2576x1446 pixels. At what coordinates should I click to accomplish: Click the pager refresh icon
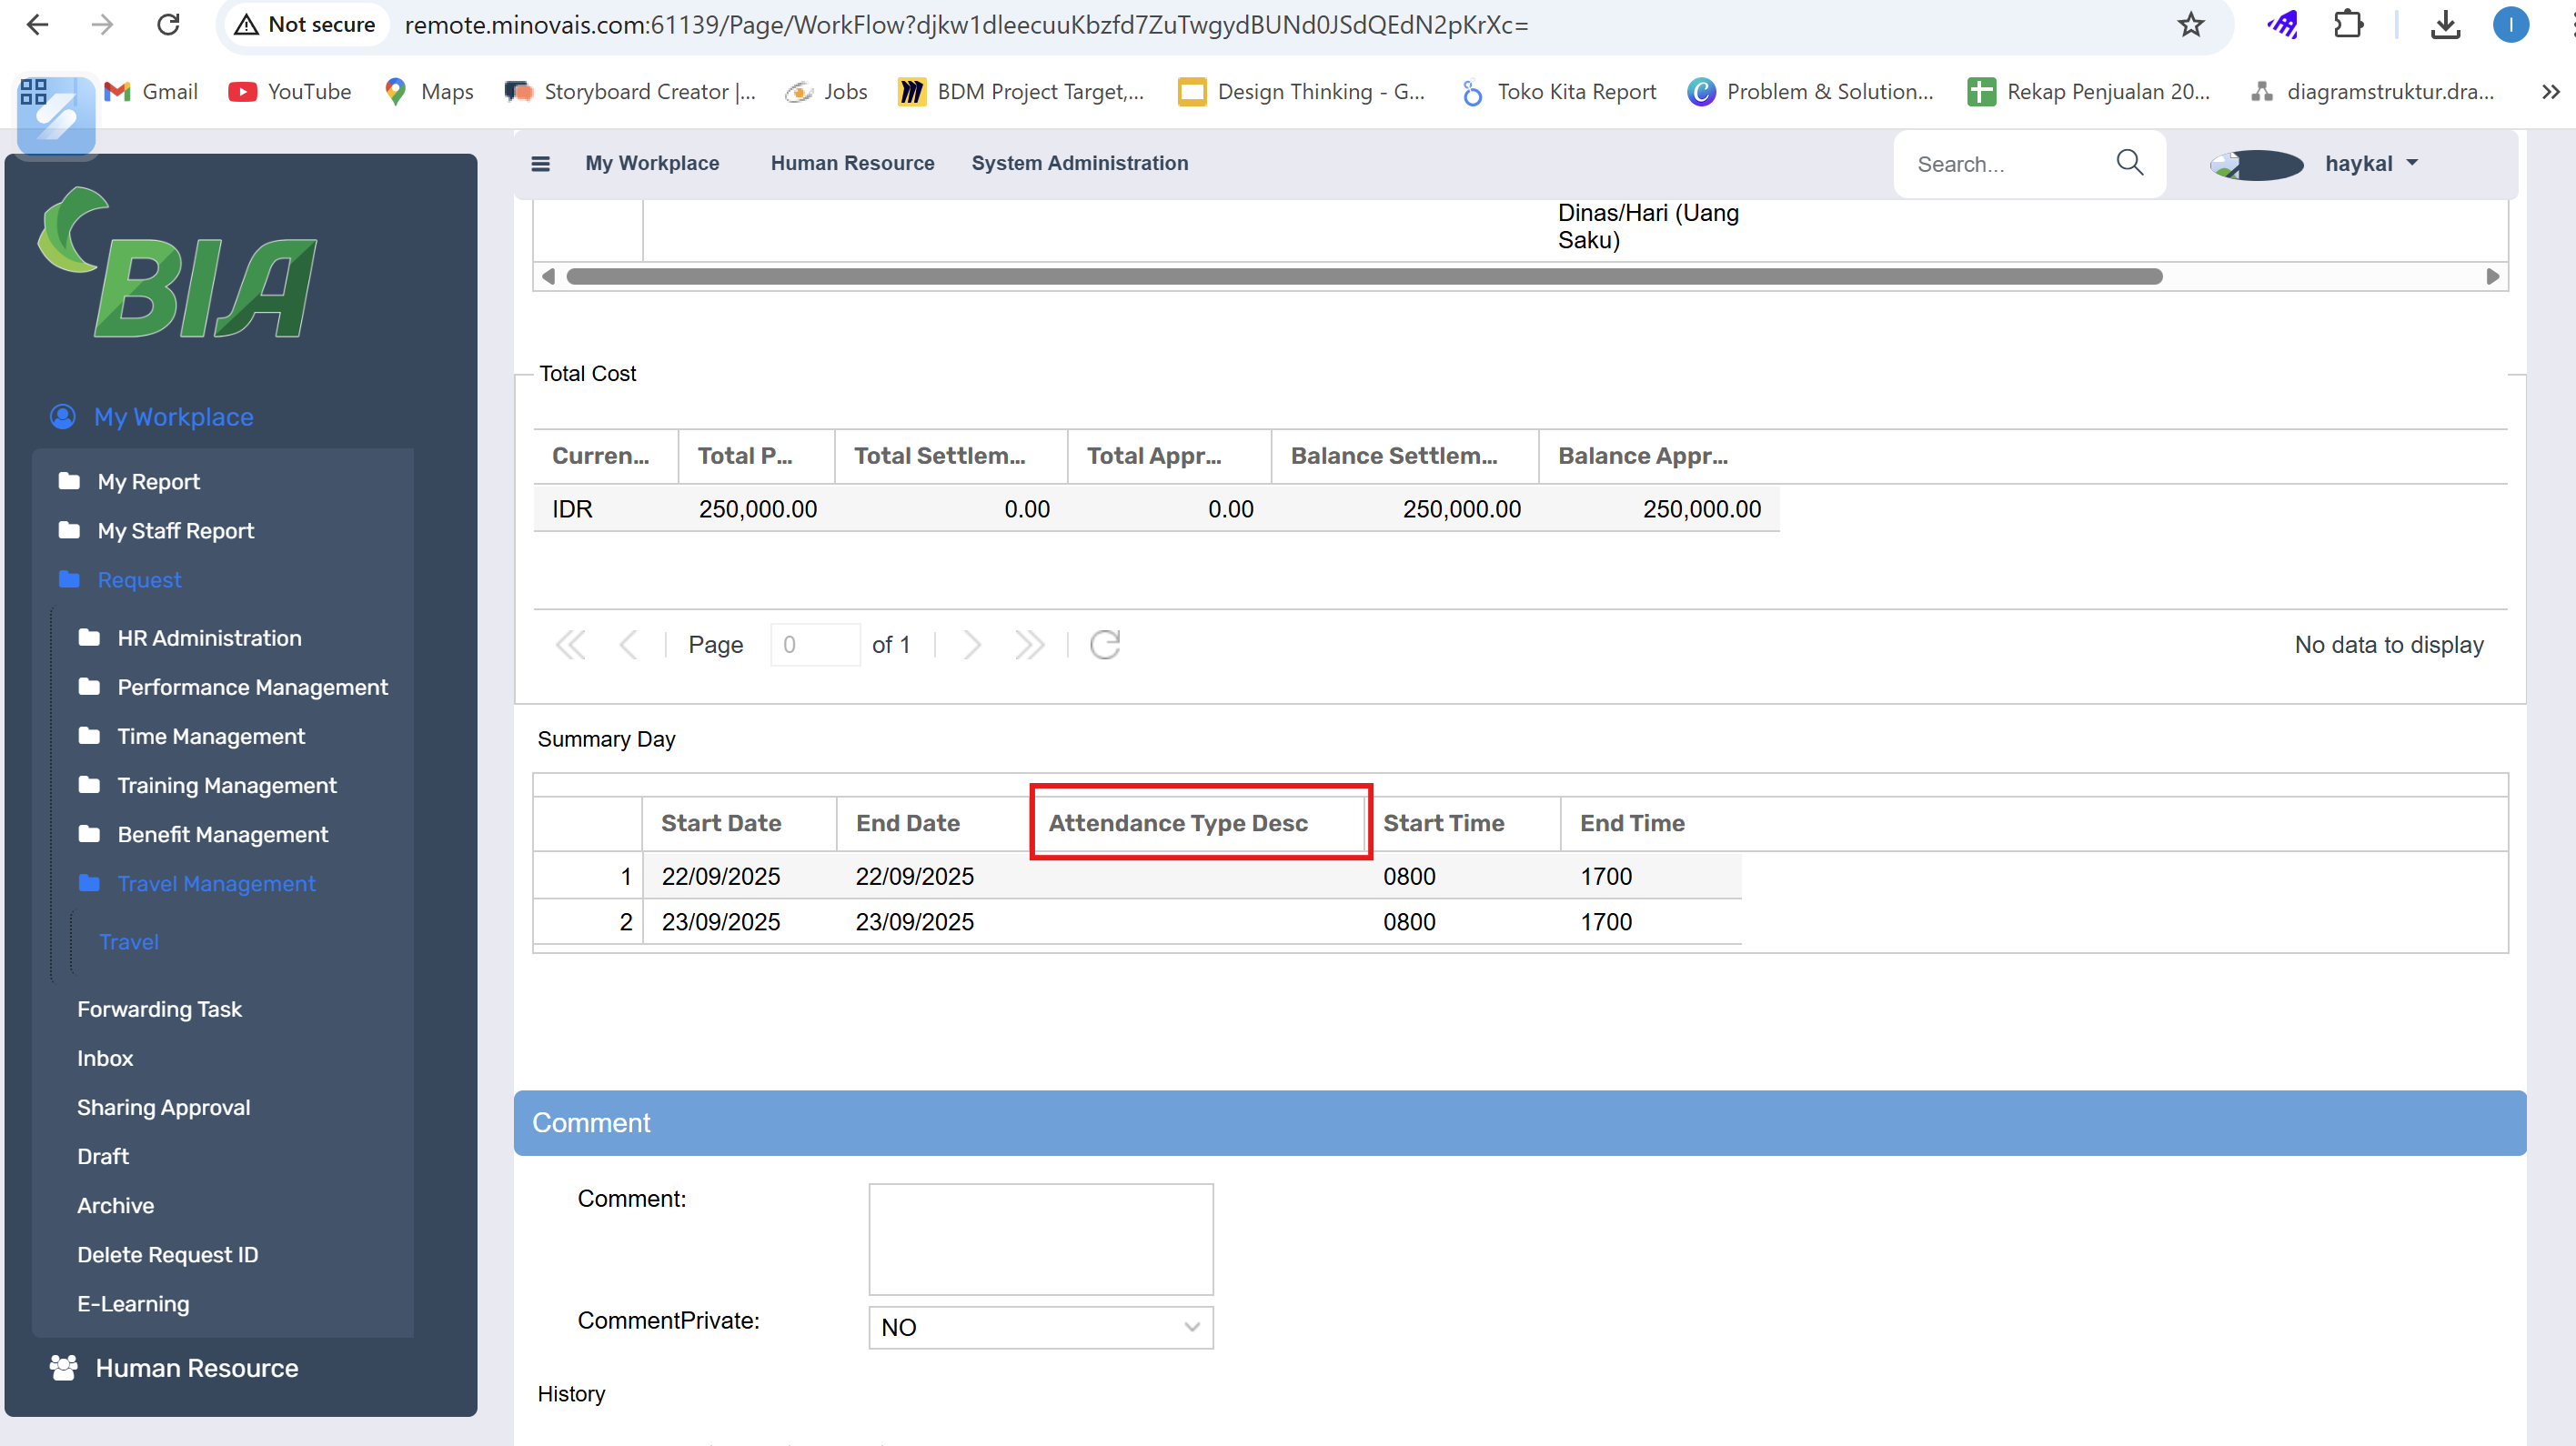(1104, 645)
